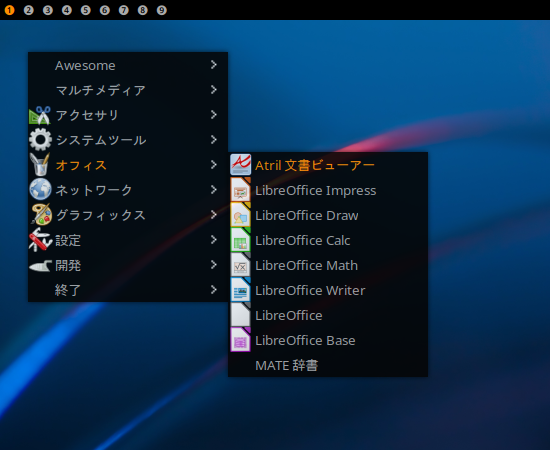Launch Atril 文書ビューアー from submenu
Viewport: 550px width, 450px height.
(328, 165)
